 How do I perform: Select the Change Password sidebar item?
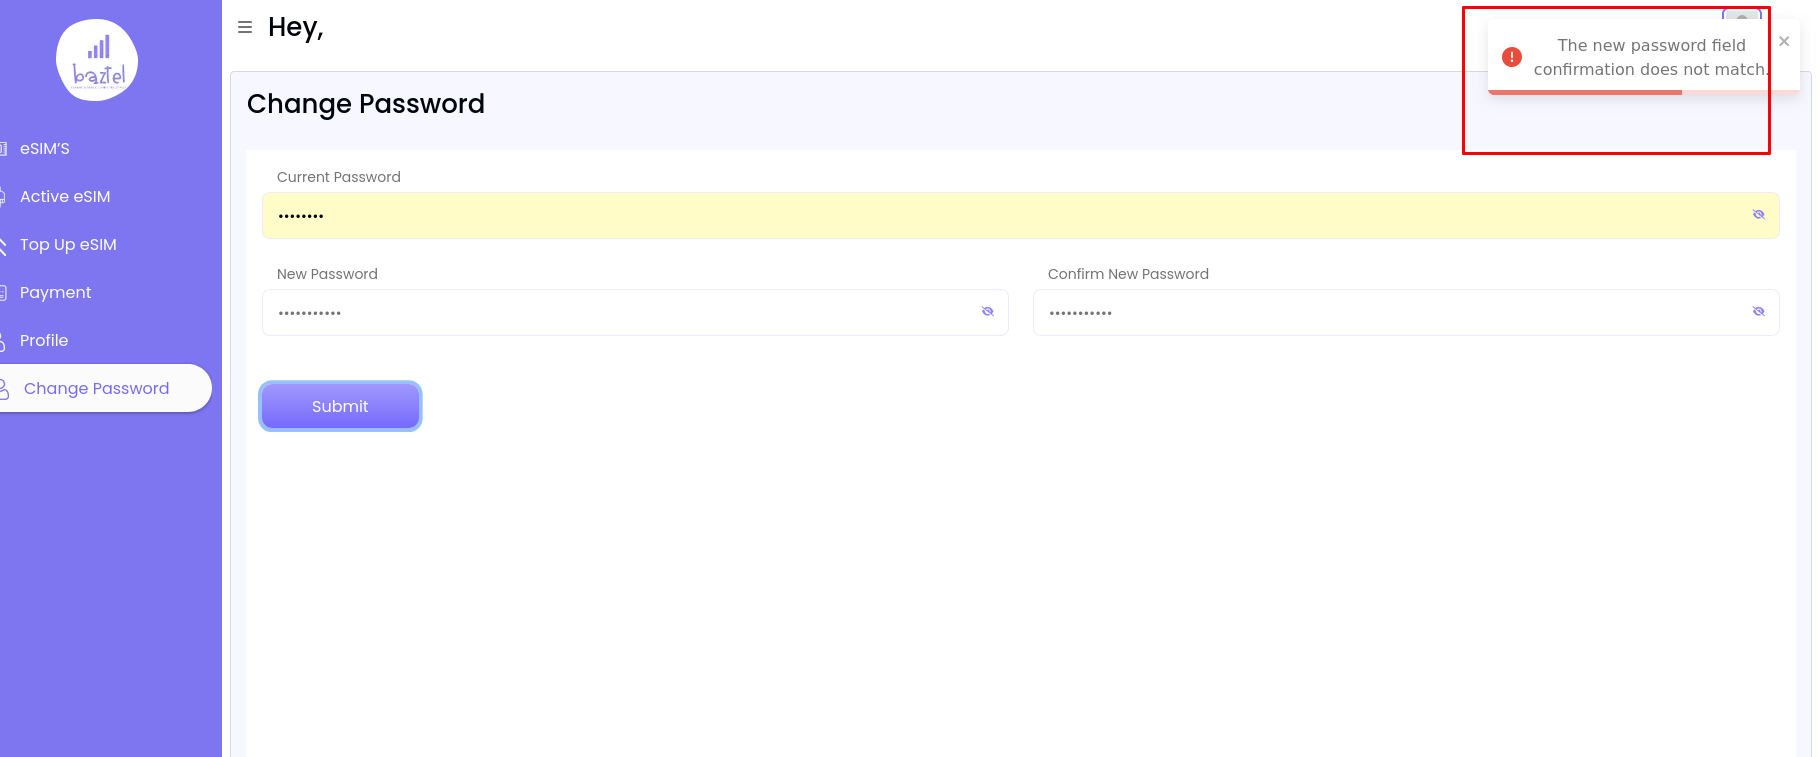click(x=96, y=388)
